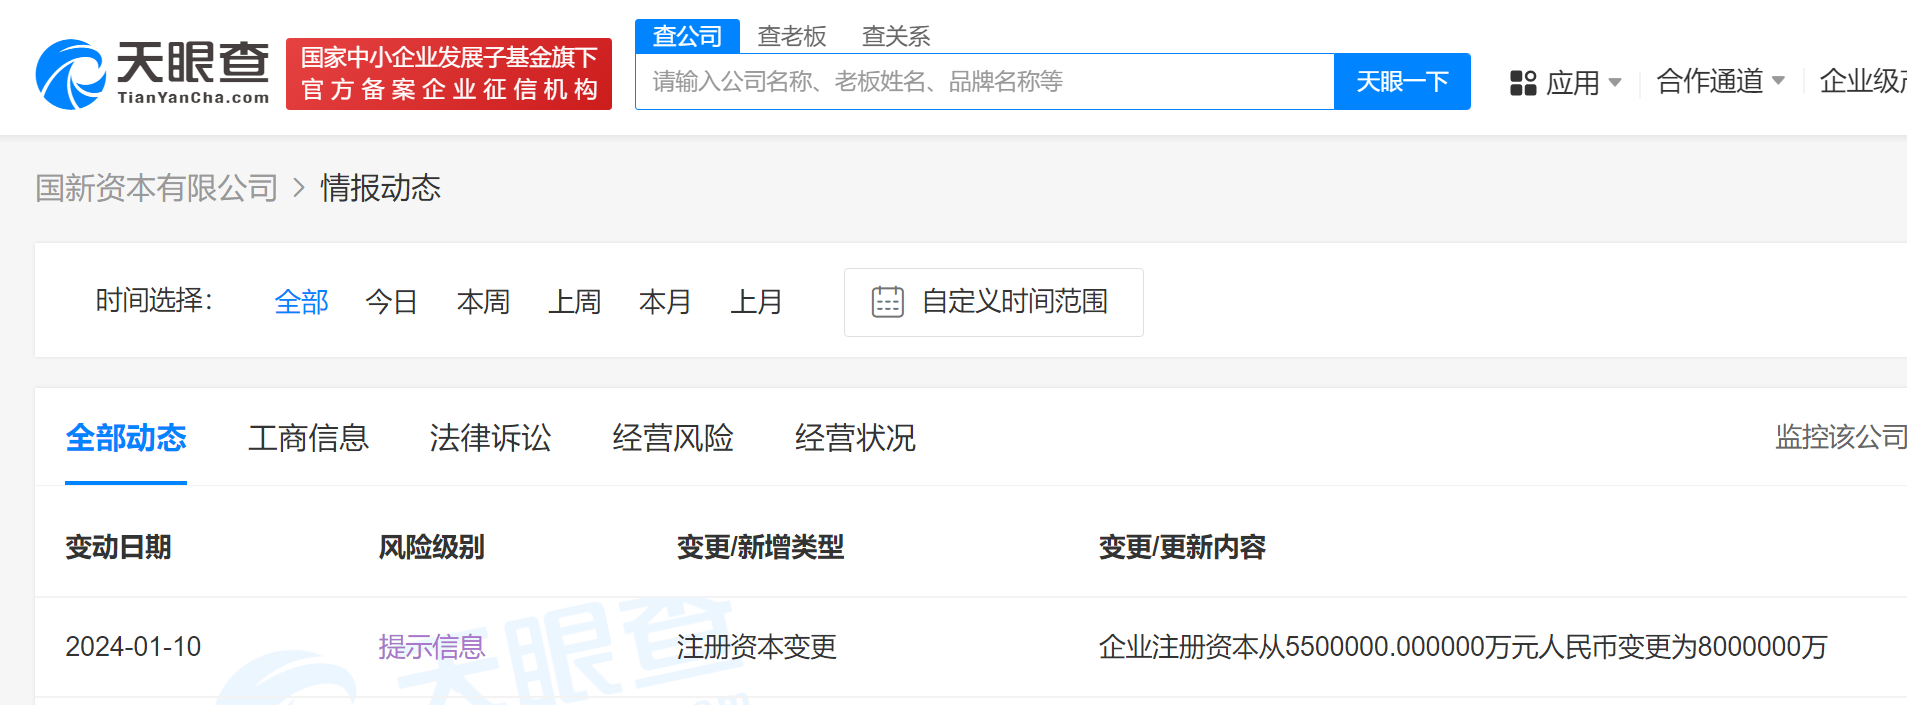
Task: Open 国新资本有限公司 breadcrumb link
Action: [x=157, y=187]
